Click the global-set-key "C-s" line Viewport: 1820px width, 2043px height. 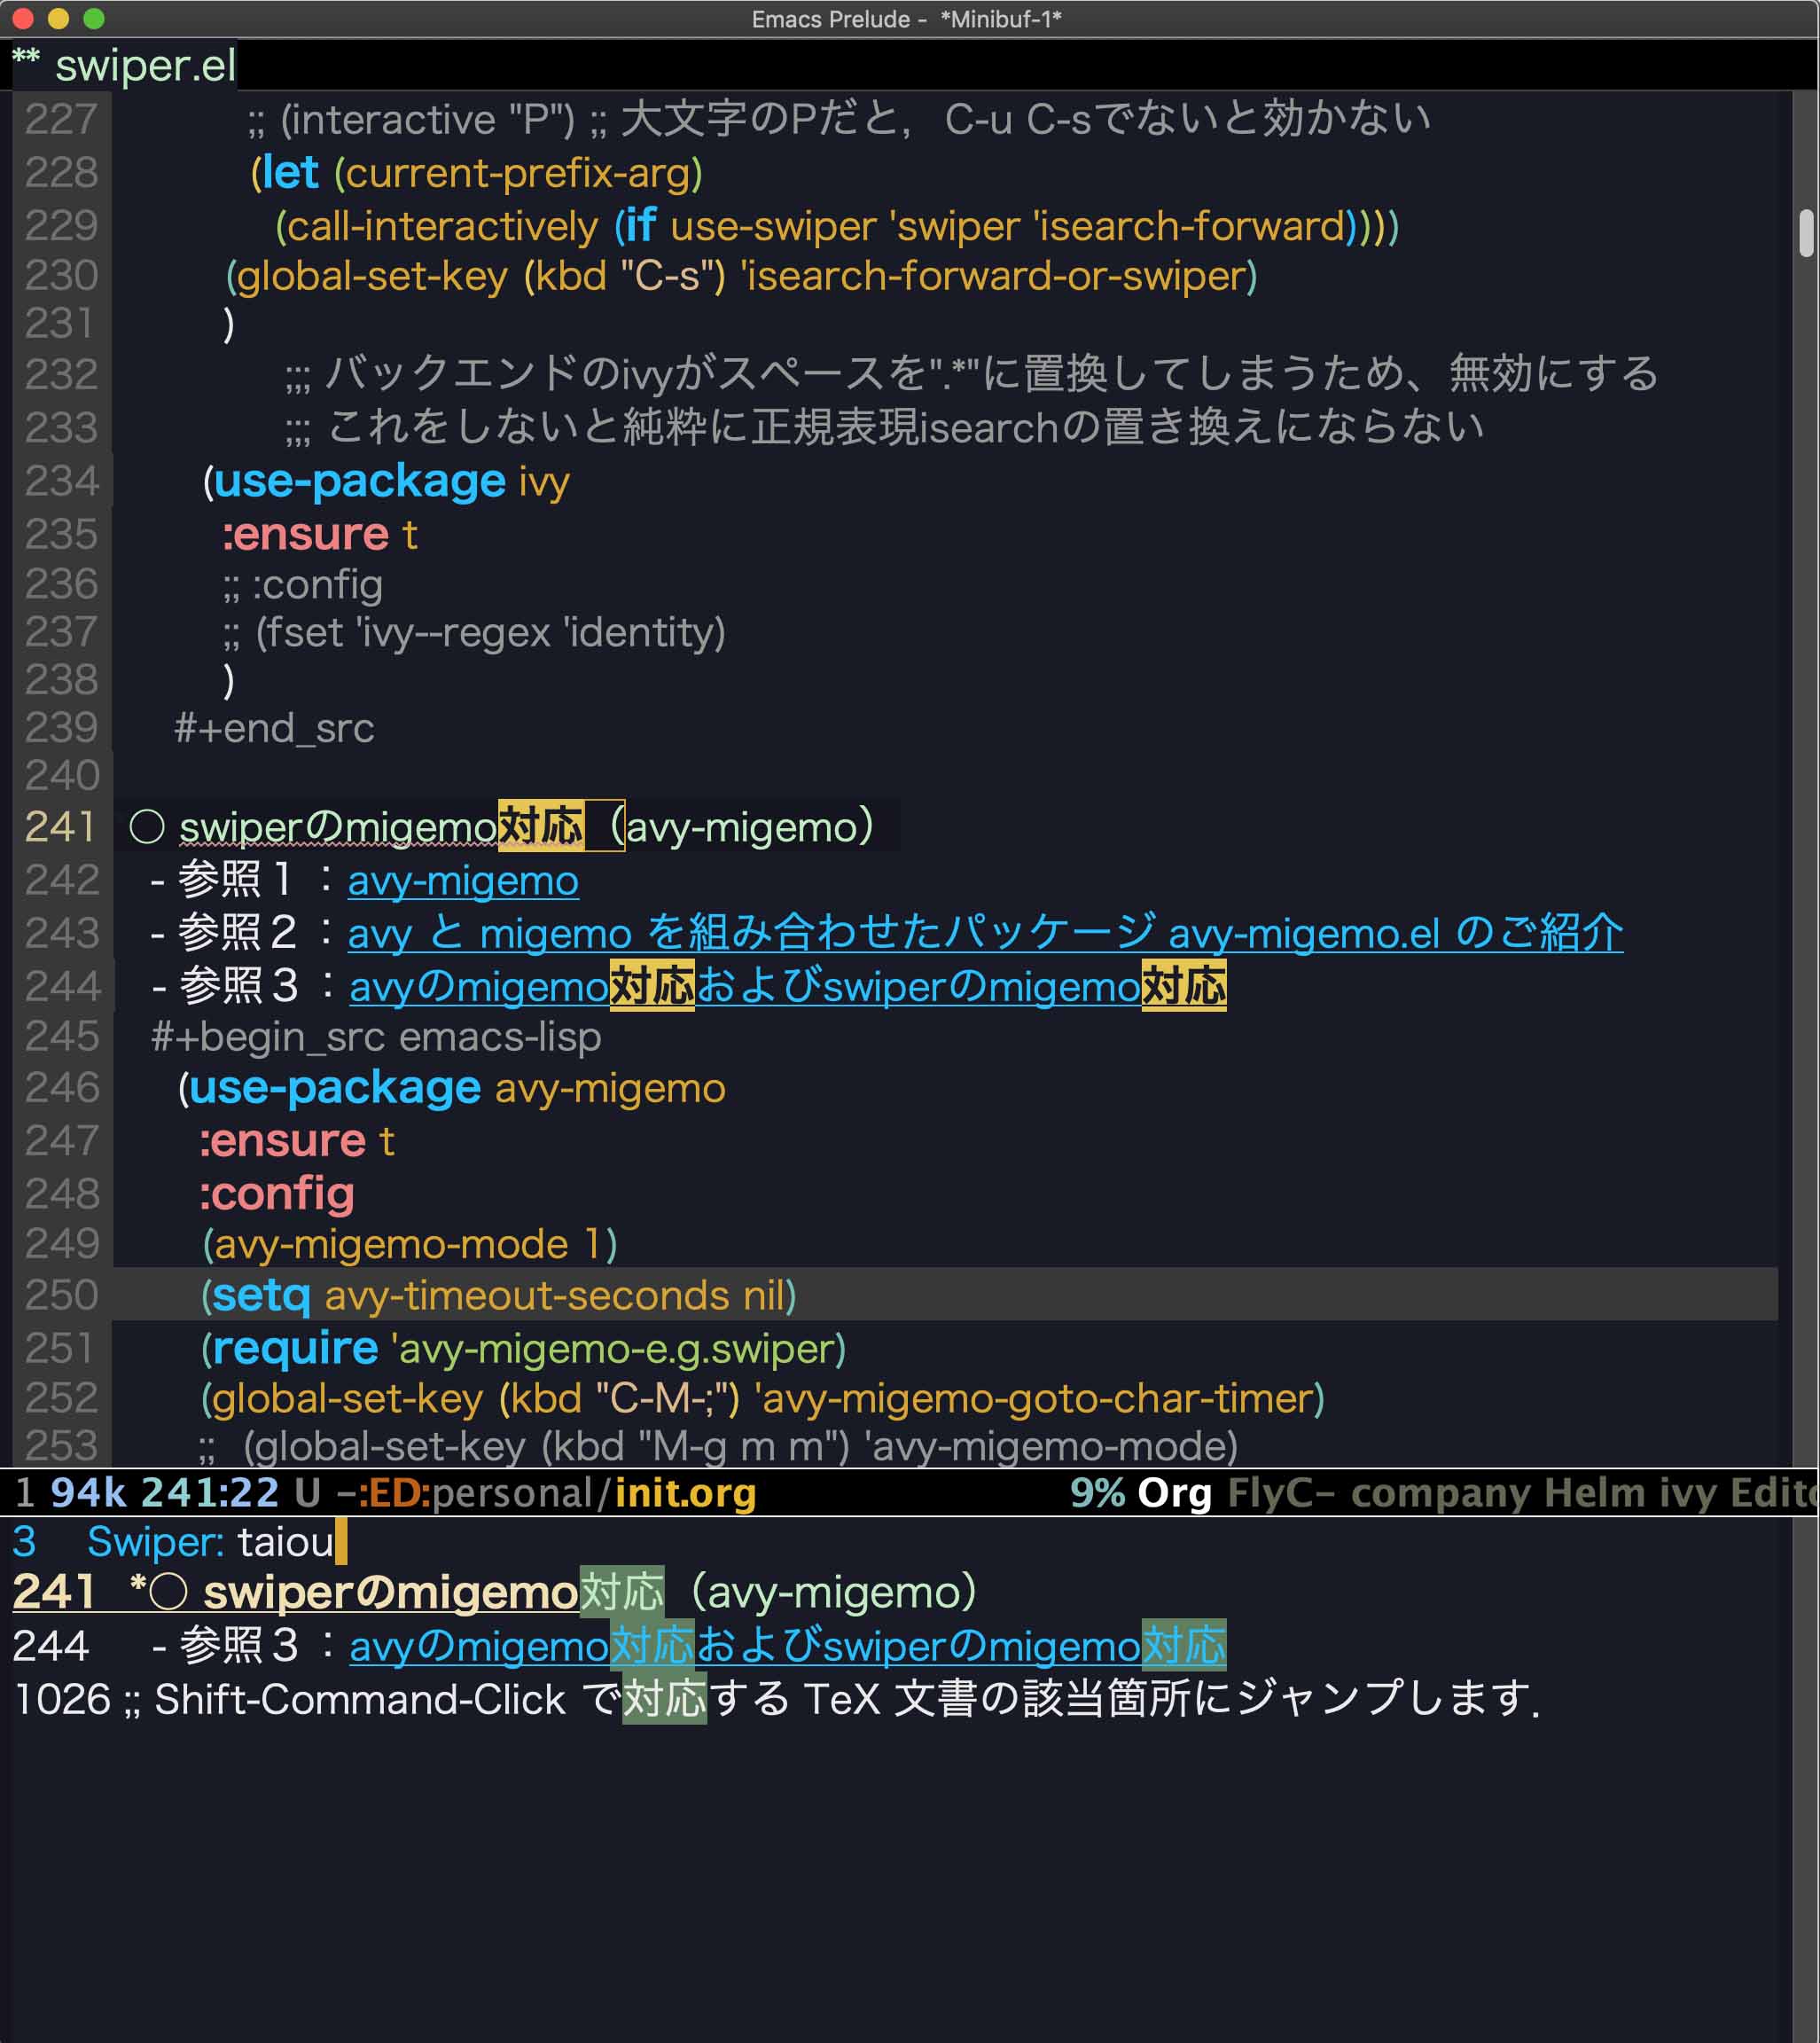(742, 276)
